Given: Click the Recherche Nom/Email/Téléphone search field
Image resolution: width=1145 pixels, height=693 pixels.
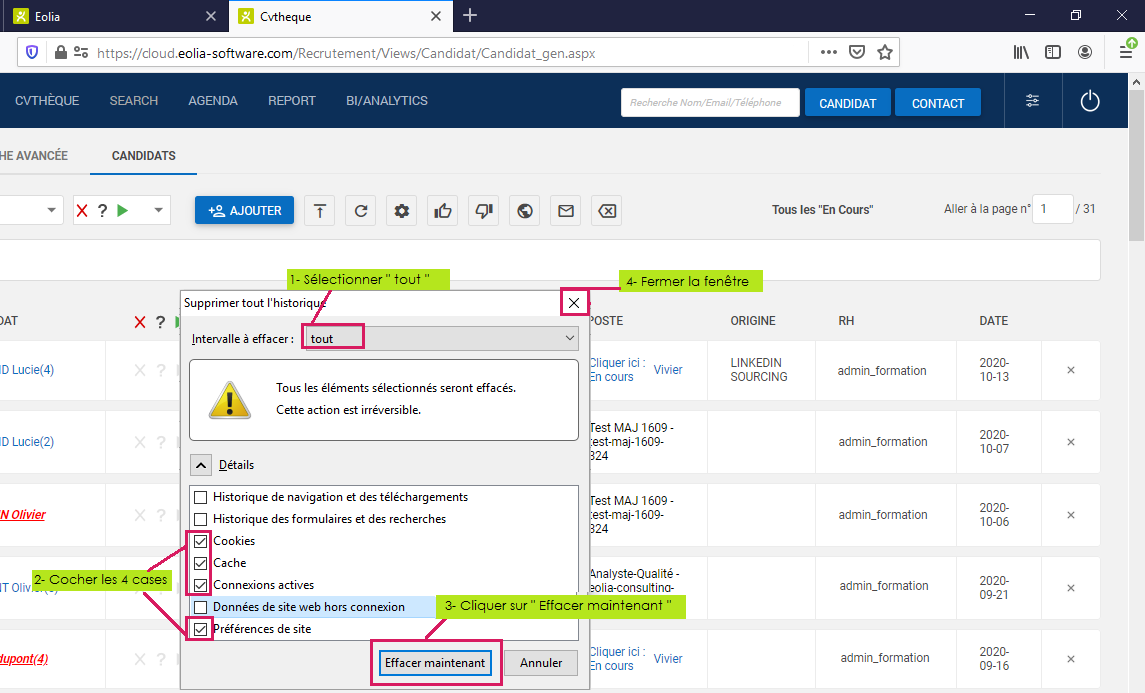Looking at the screenshot, I should [710, 103].
